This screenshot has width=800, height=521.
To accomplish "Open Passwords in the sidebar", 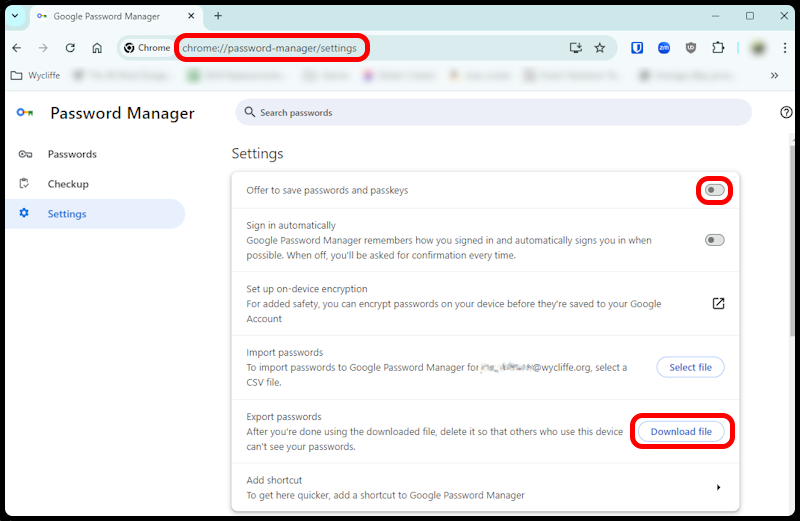I will (95, 154).
